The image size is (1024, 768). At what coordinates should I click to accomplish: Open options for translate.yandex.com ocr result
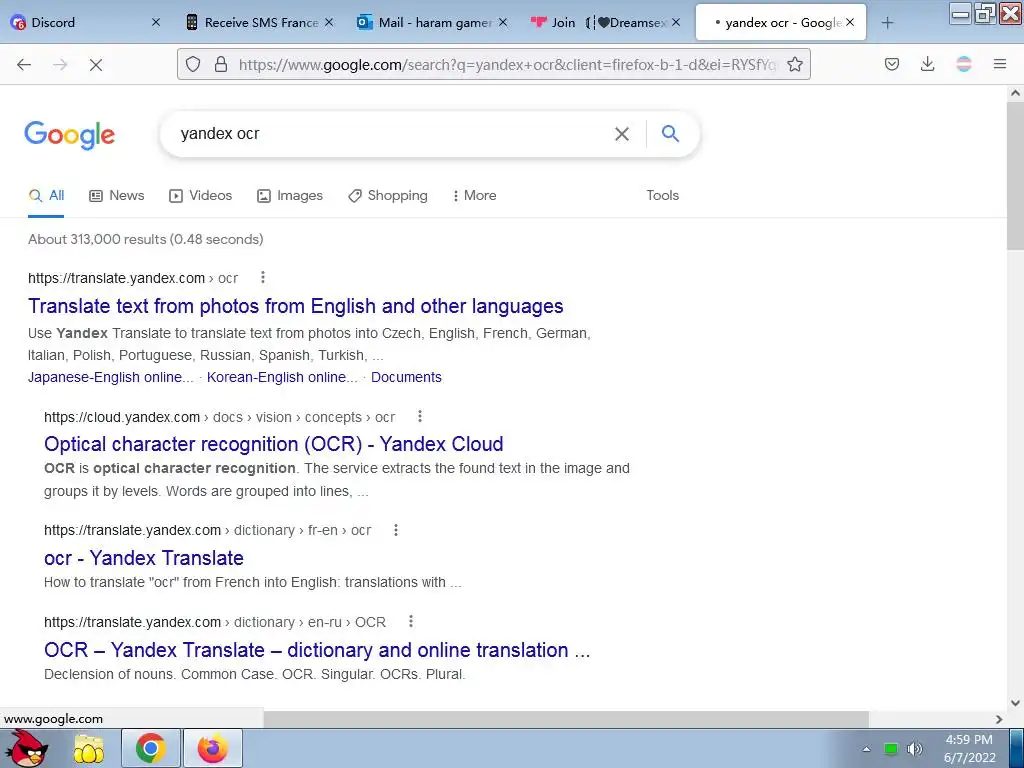coord(263,278)
